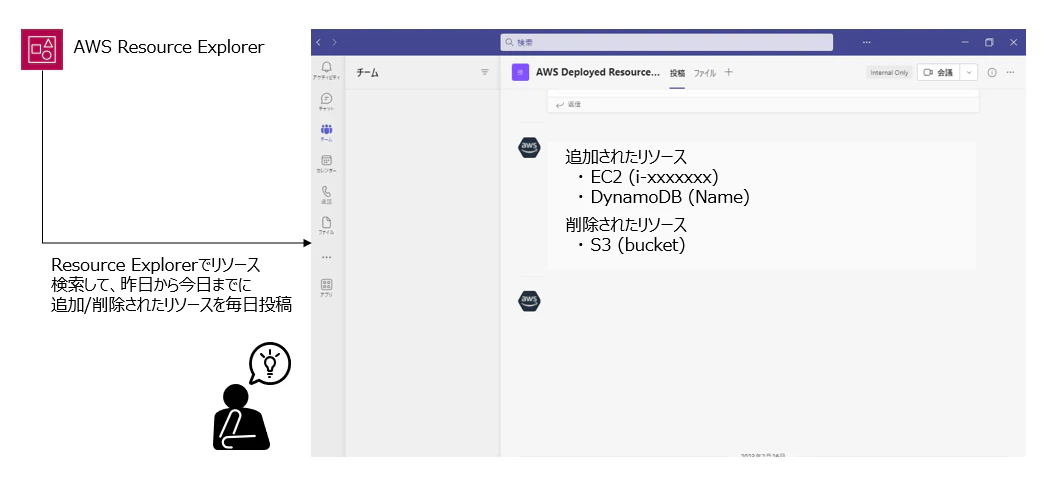Switch to the 投稿 tab
Image resolution: width=1047 pixels, height=483 pixels.
coord(677,73)
